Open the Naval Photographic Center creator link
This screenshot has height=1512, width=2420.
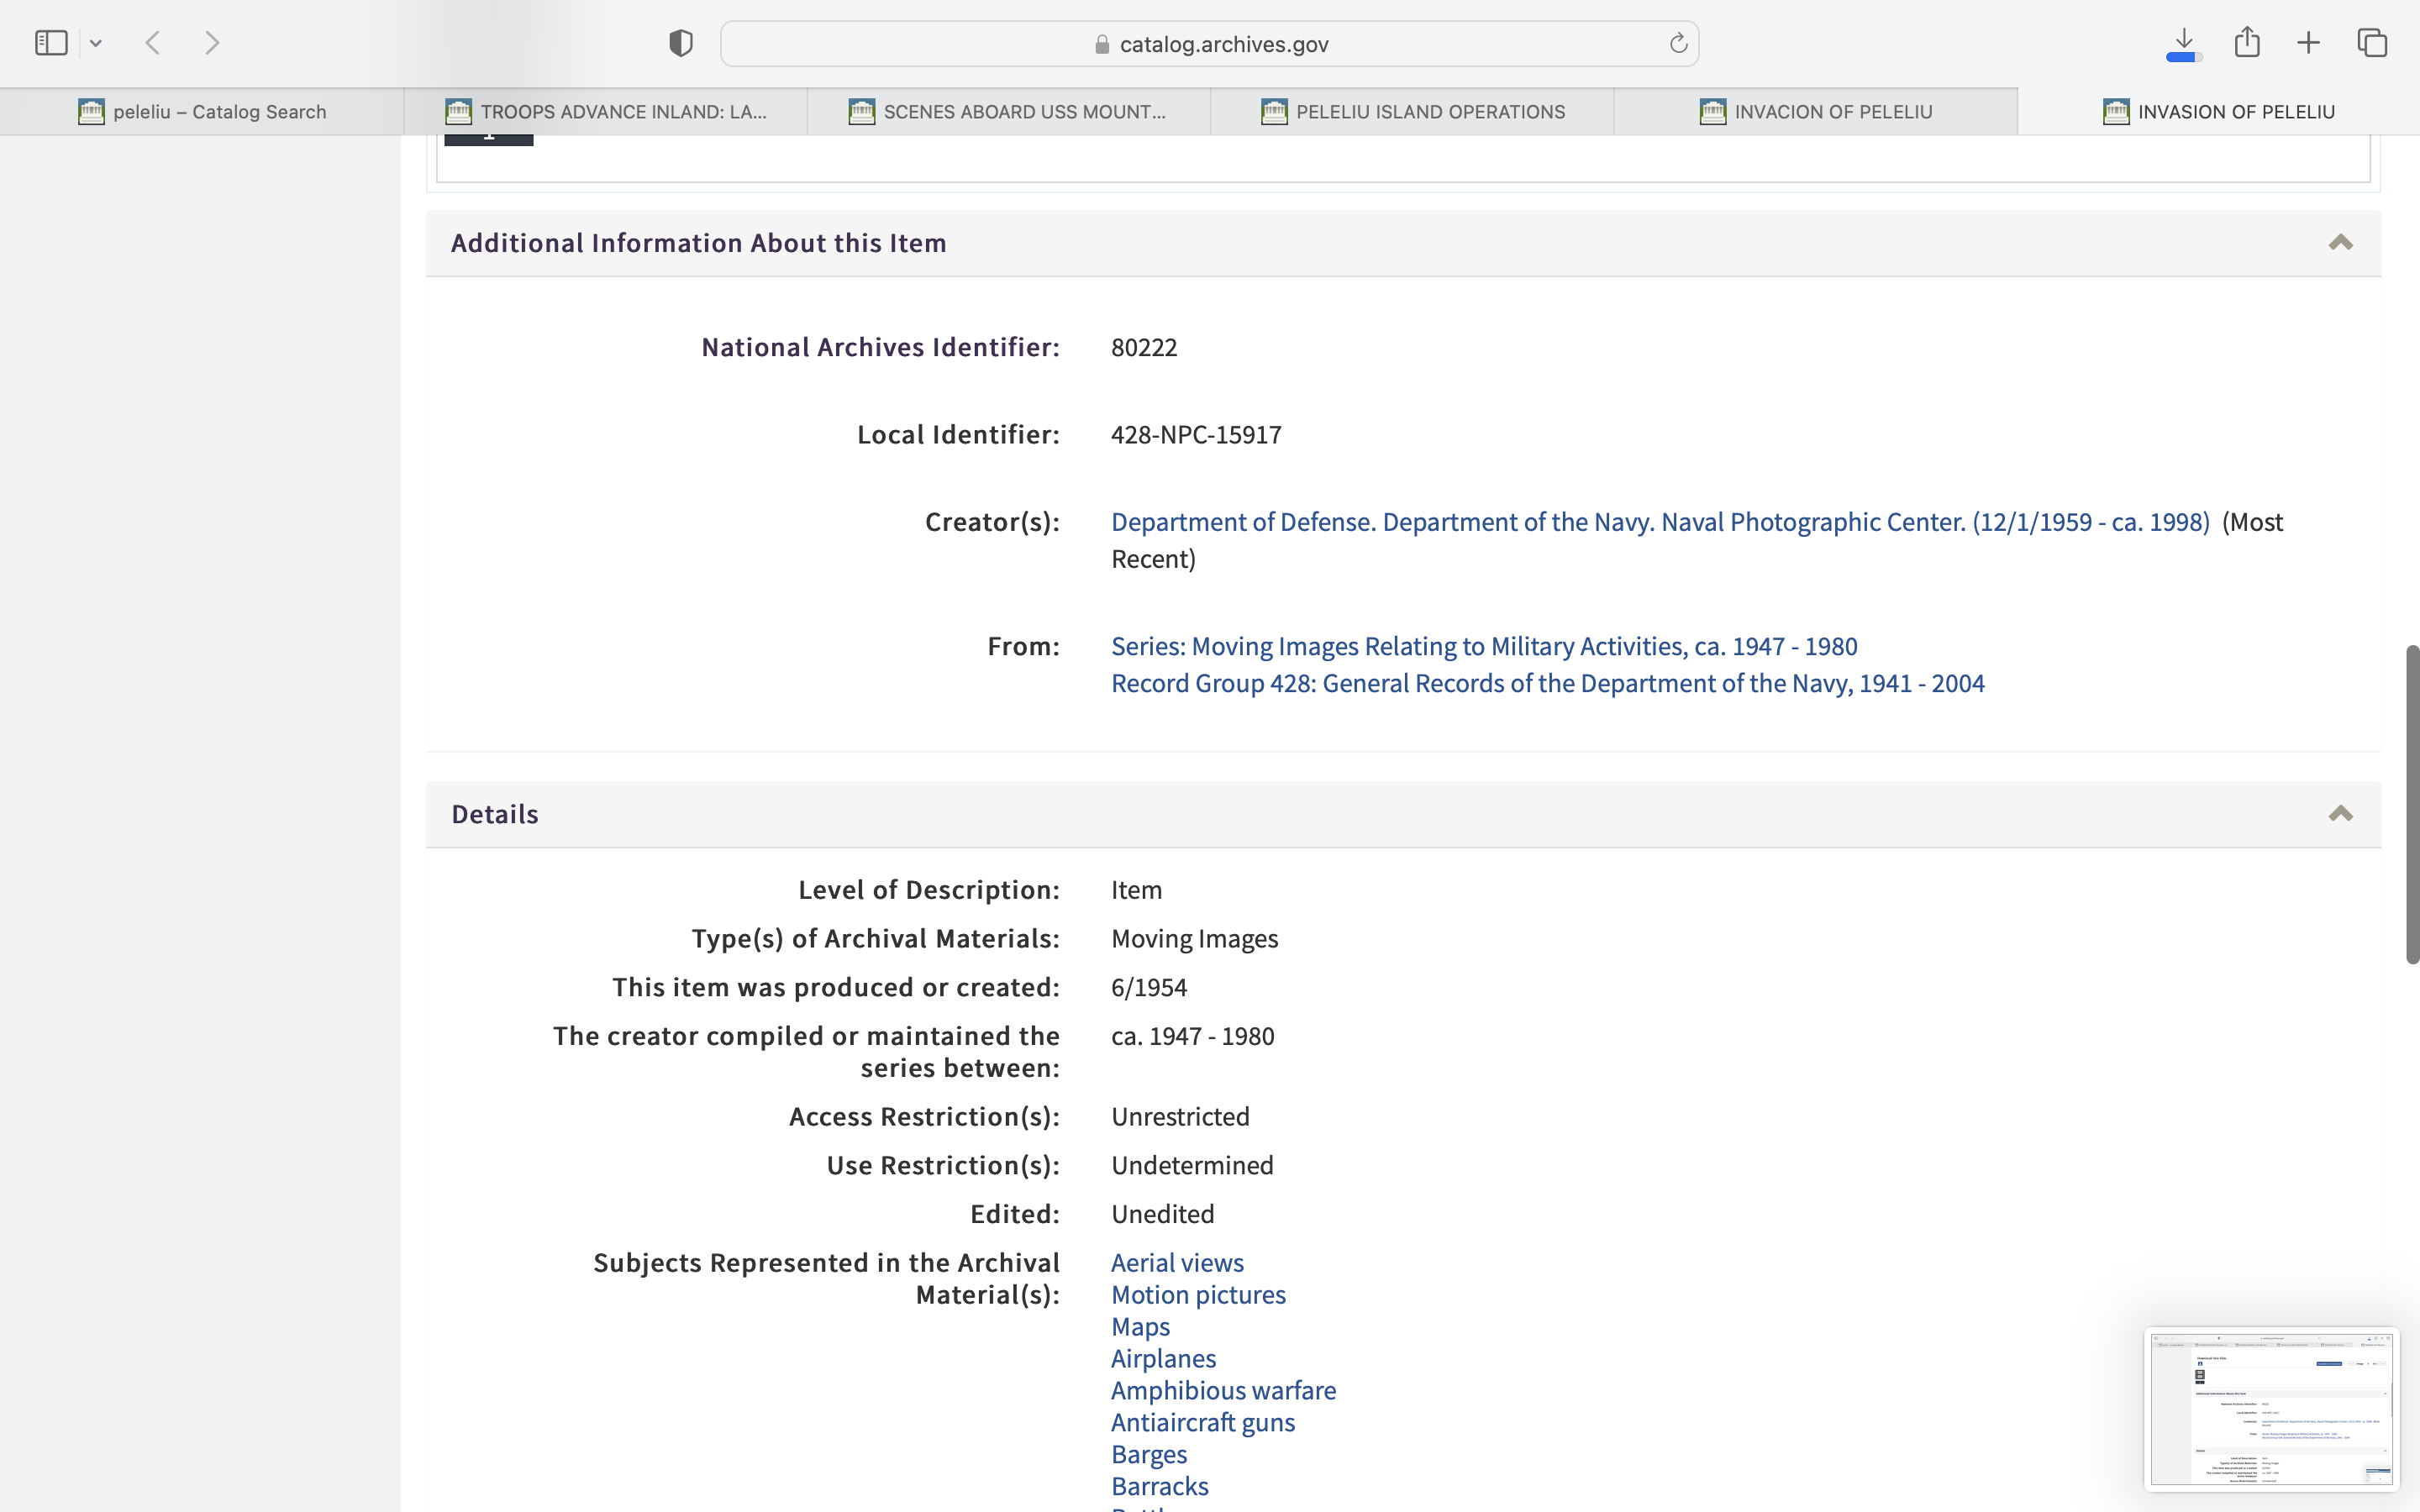coord(1660,522)
